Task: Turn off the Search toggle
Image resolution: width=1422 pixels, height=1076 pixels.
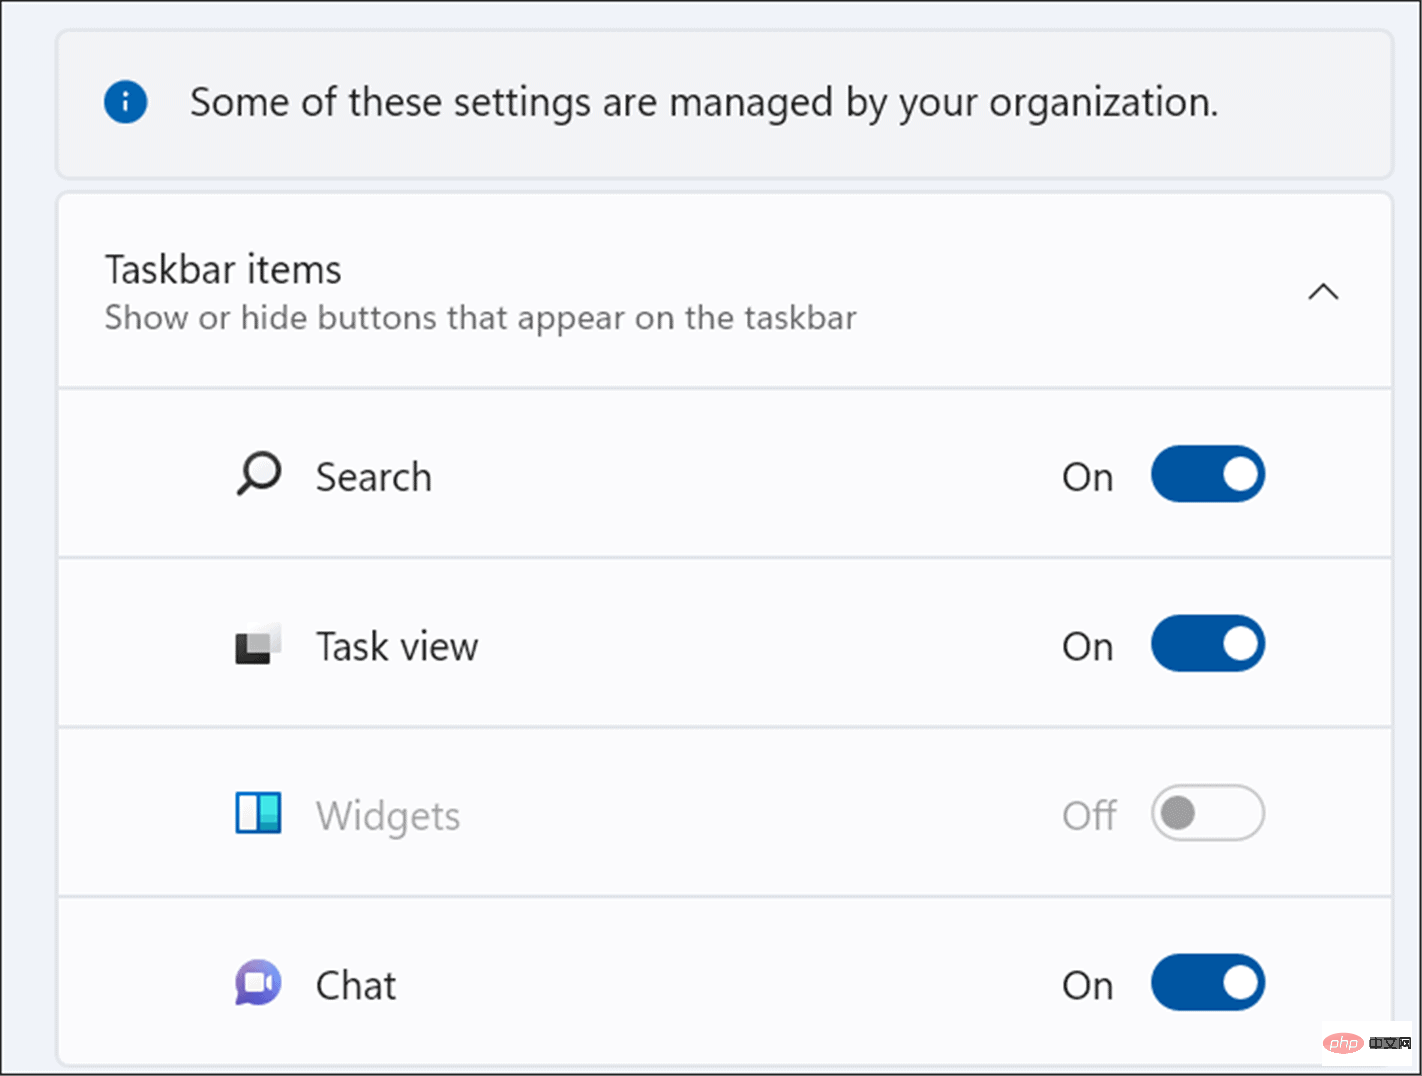Action: pyautogui.click(x=1208, y=474)
